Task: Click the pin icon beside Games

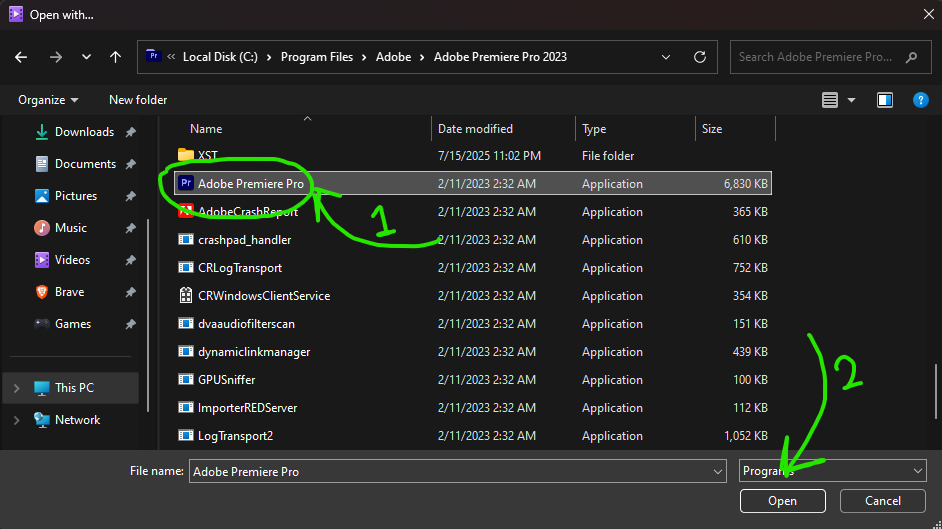Action: 130,324
